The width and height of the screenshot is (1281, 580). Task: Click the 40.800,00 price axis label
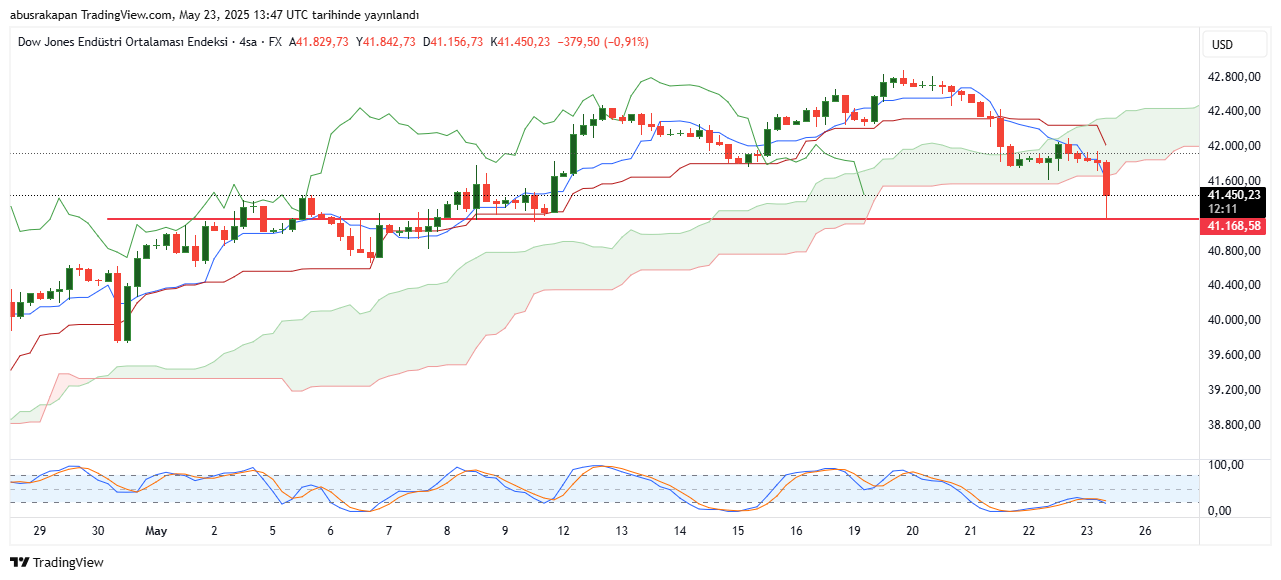[x=1235, y=251]
